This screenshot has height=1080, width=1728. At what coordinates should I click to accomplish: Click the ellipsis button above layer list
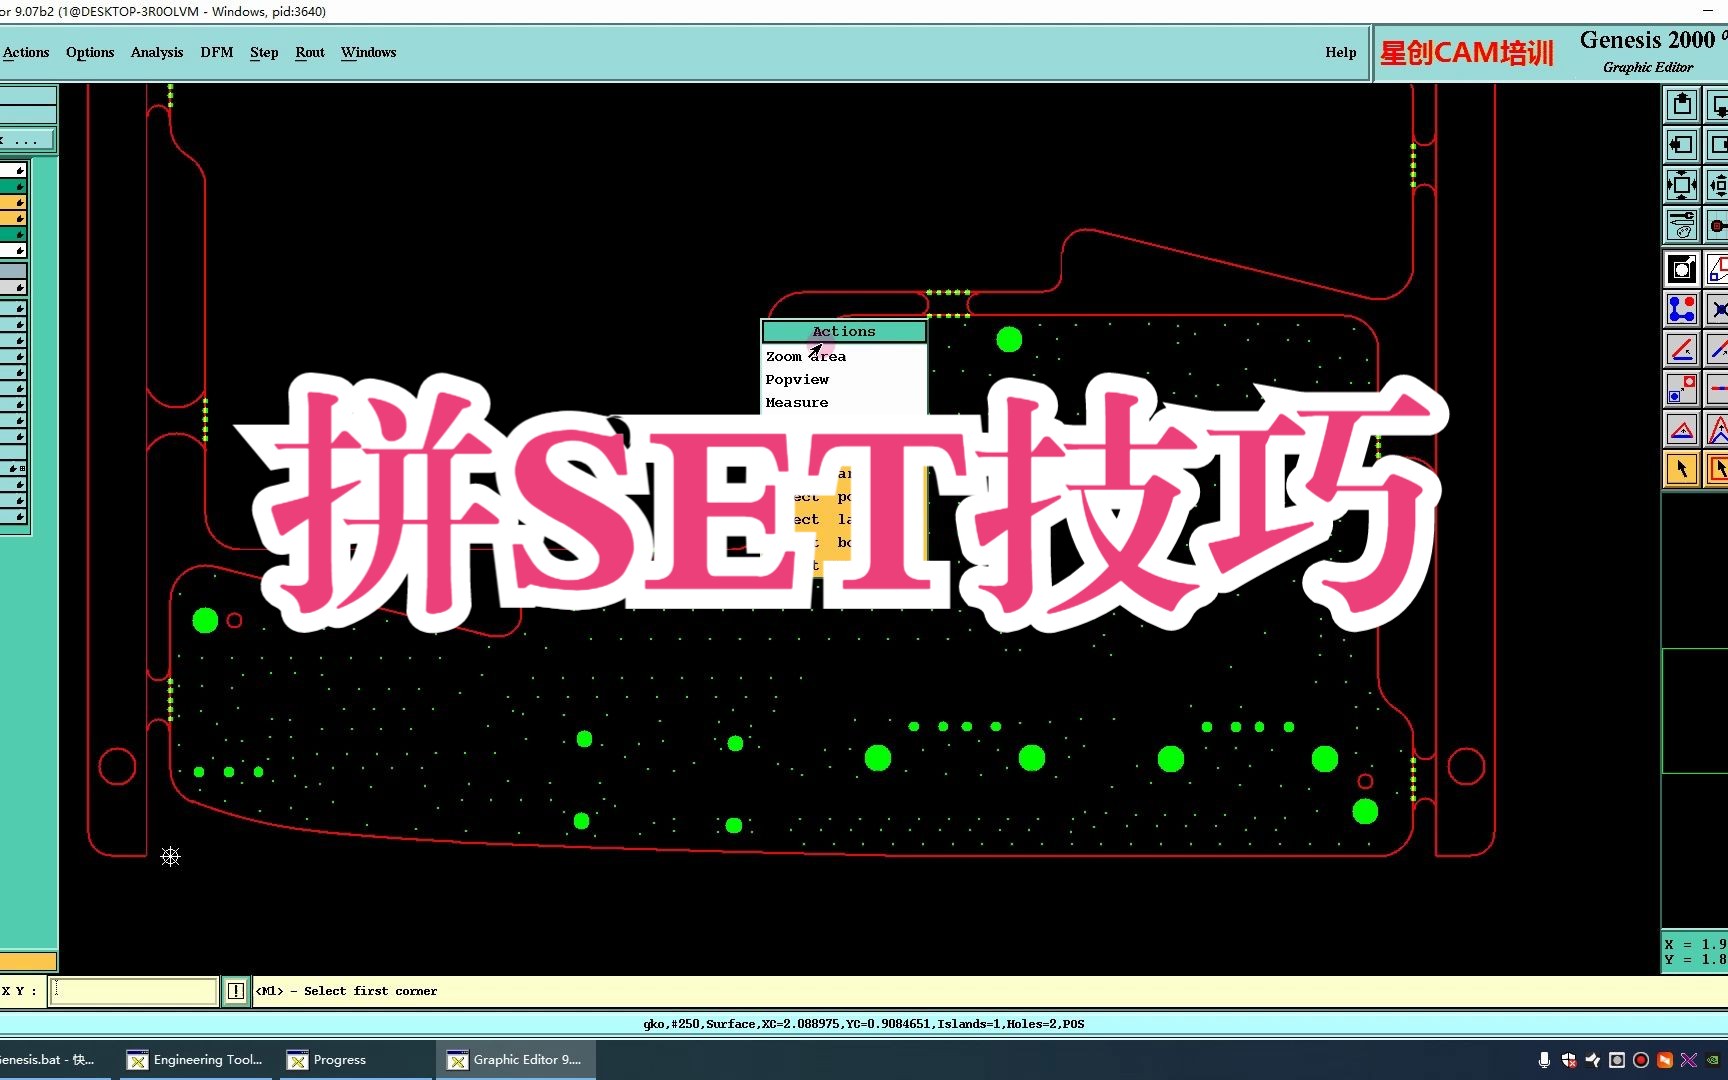pyautogui.click(x=27, y=140)
